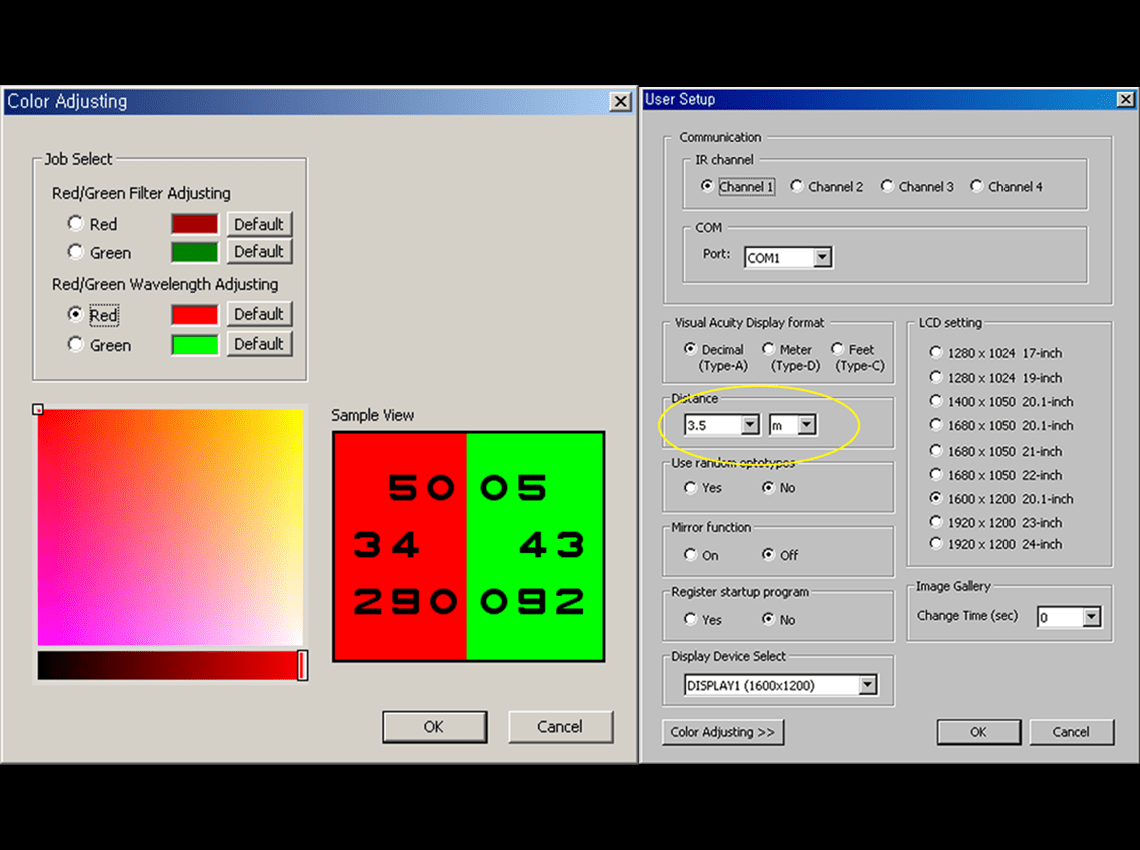Enable Register startup program
Viewport: 1140px width, 850px height.
[690, 619]
